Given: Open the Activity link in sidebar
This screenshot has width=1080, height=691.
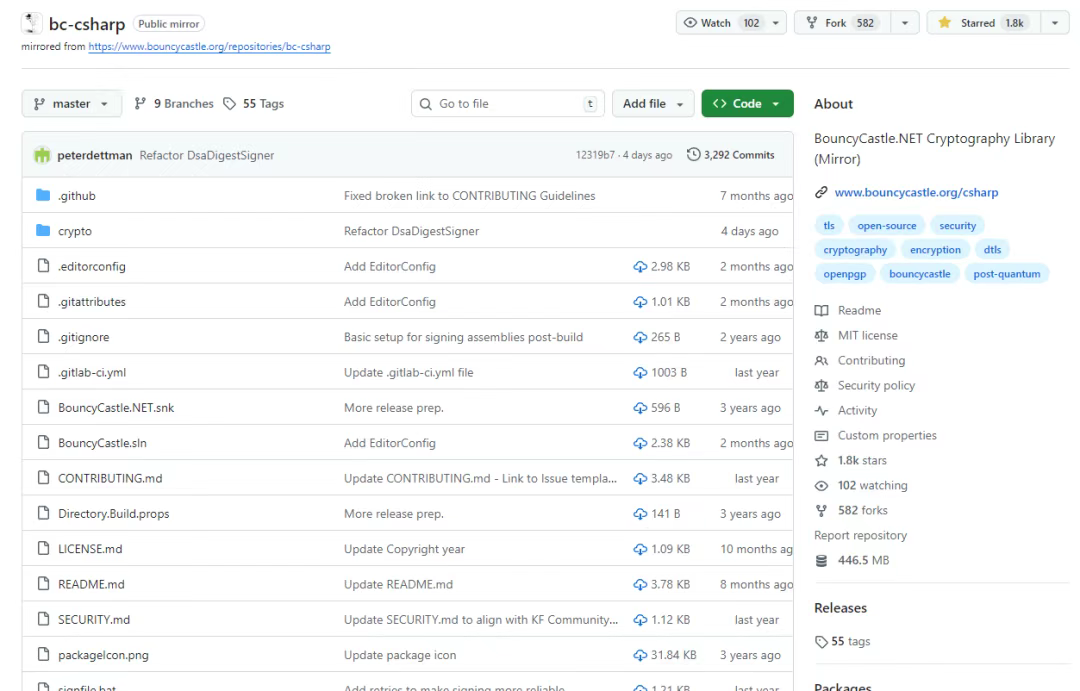Looking at the screenshot, I should pyautogui.click(x=857, y=411).
